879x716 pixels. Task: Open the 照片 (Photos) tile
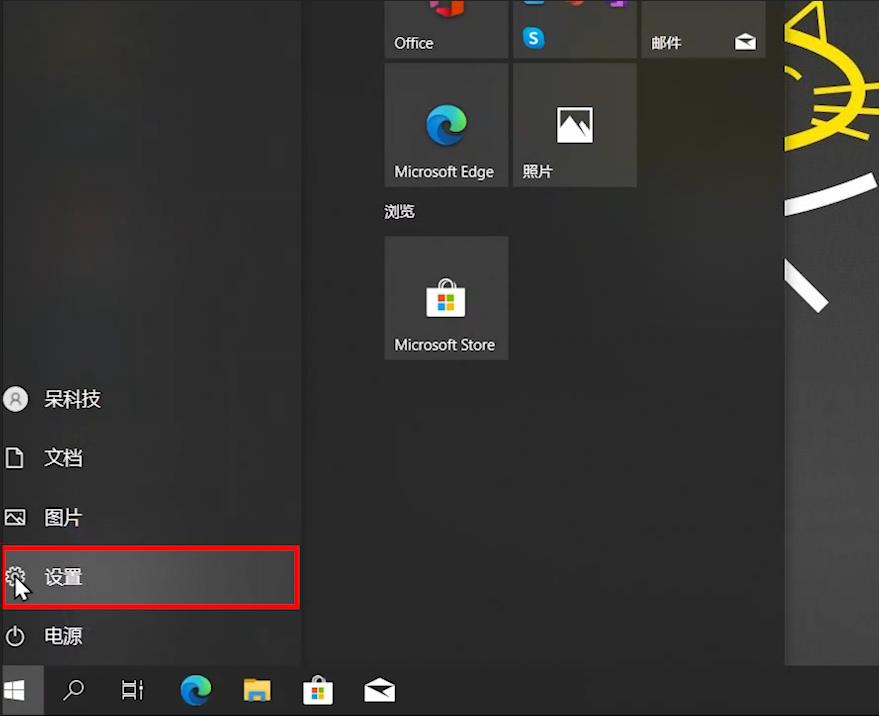tap(574, 125)
